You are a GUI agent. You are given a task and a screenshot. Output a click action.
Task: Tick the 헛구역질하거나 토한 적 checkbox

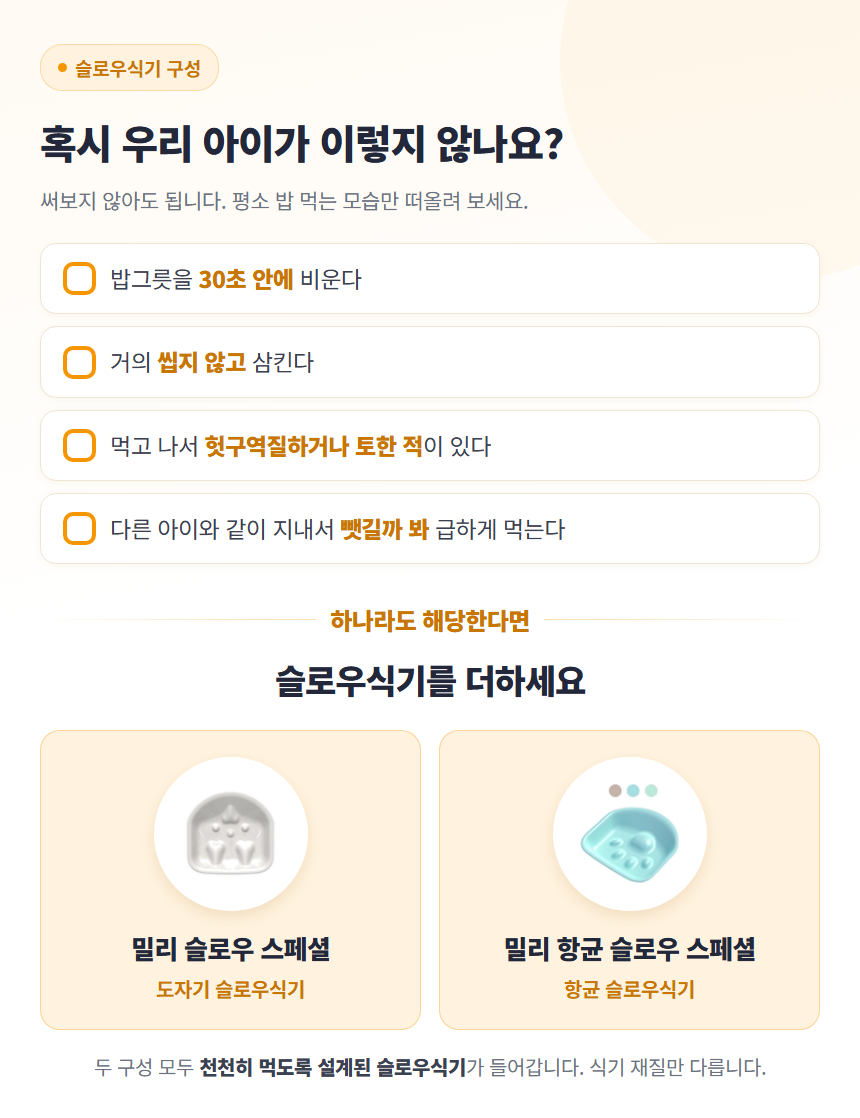point(79,446)
